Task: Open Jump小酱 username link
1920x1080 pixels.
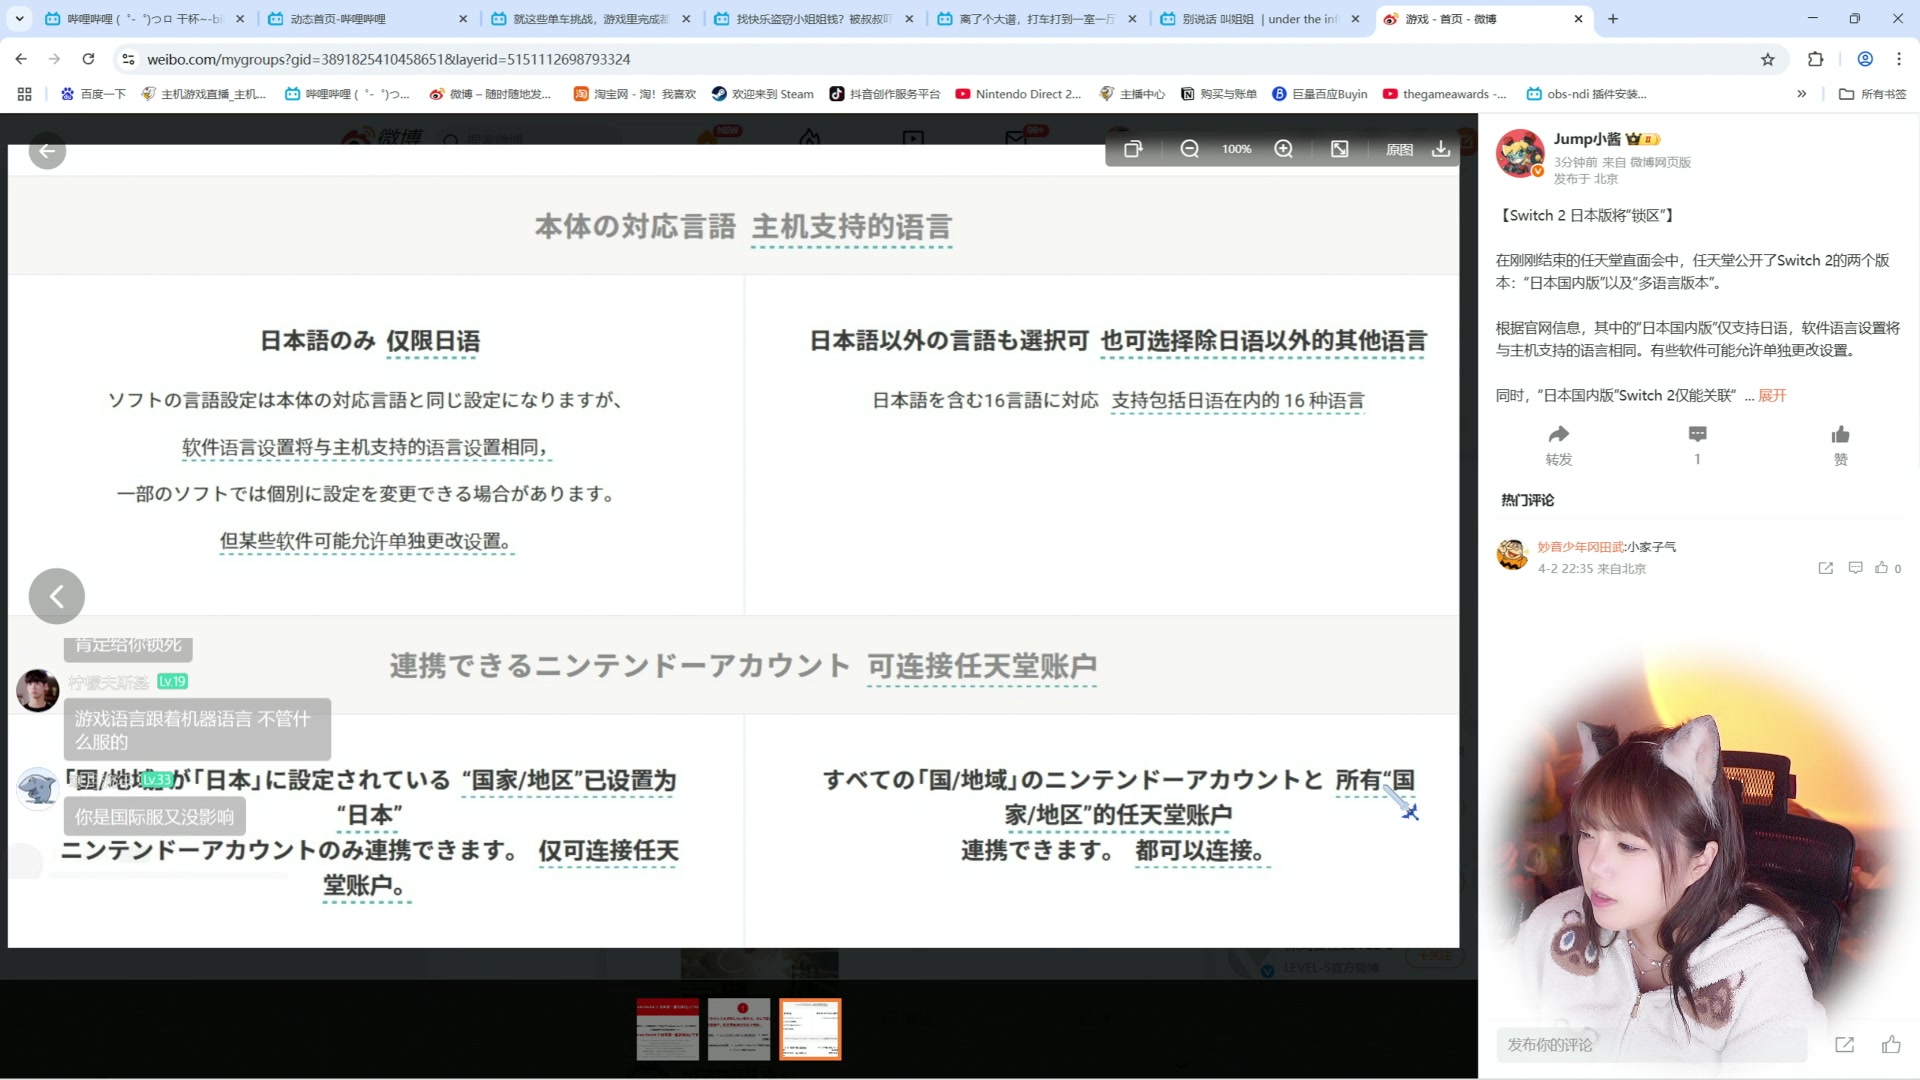Action: point(1587,139)
